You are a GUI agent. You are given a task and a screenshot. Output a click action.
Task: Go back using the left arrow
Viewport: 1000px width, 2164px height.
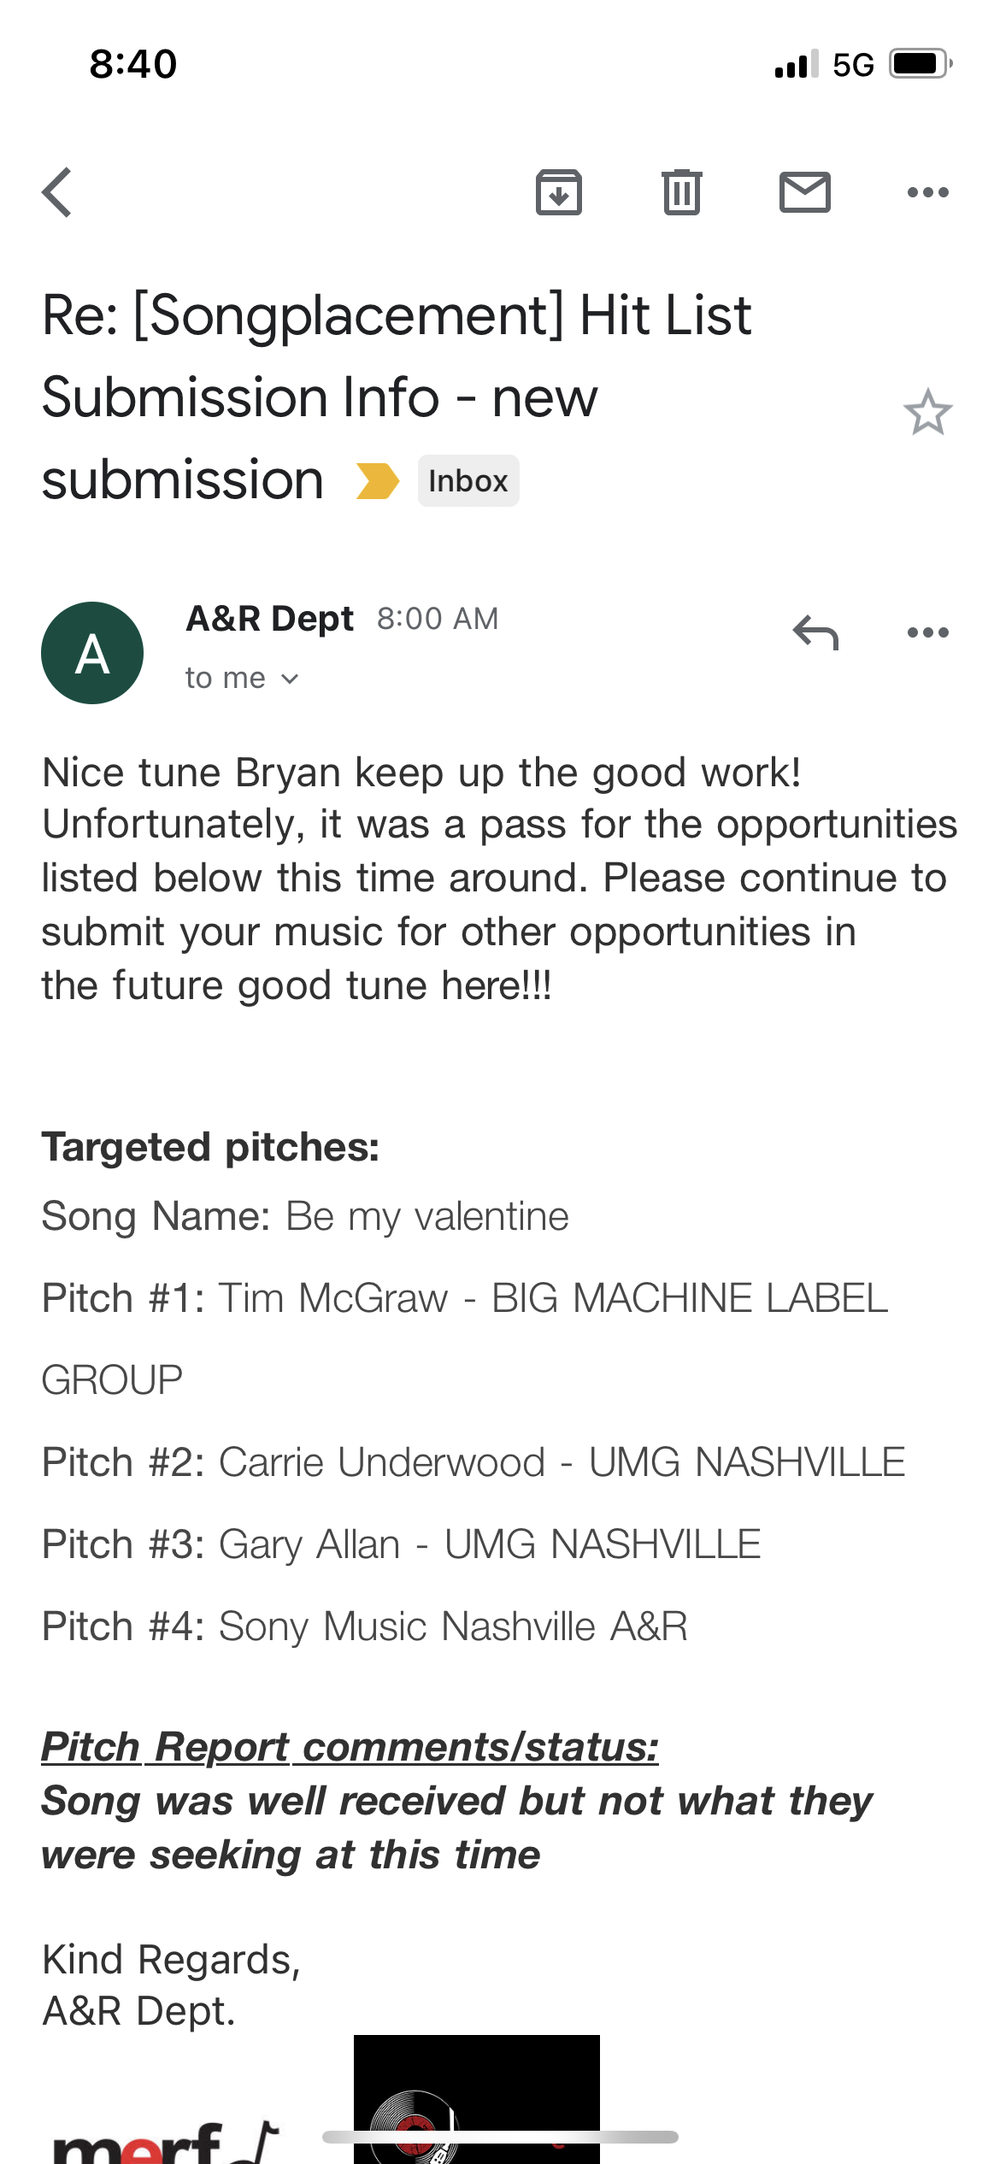[x=57, y=192]
